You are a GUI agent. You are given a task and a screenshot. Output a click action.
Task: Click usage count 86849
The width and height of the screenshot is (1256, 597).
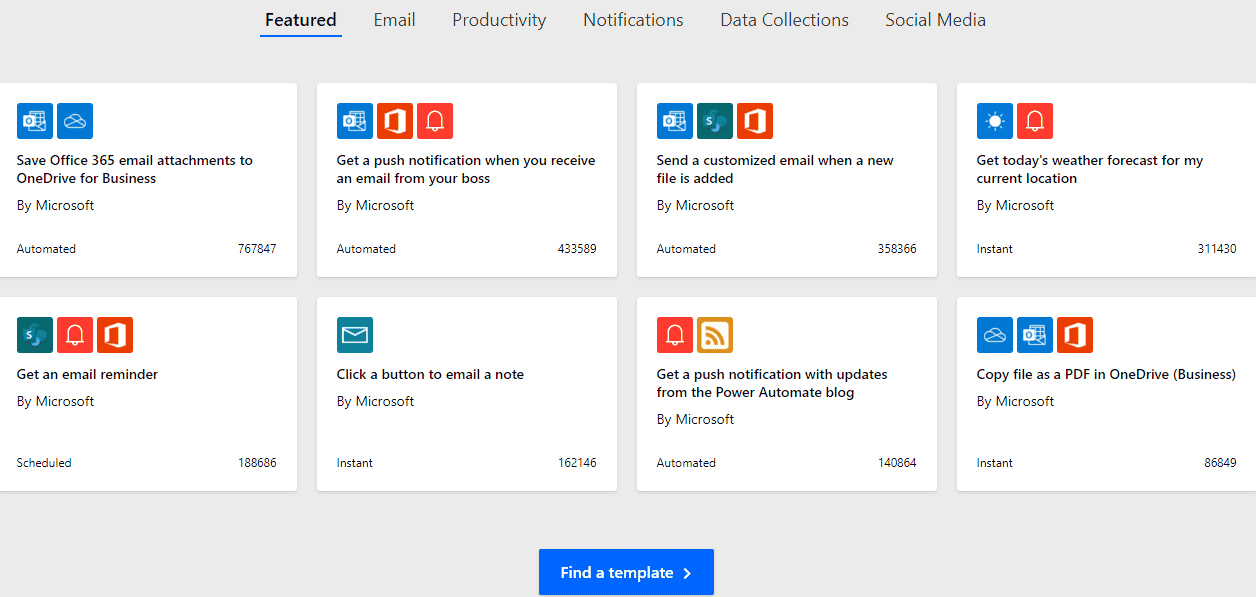[x=1220, y=463]
